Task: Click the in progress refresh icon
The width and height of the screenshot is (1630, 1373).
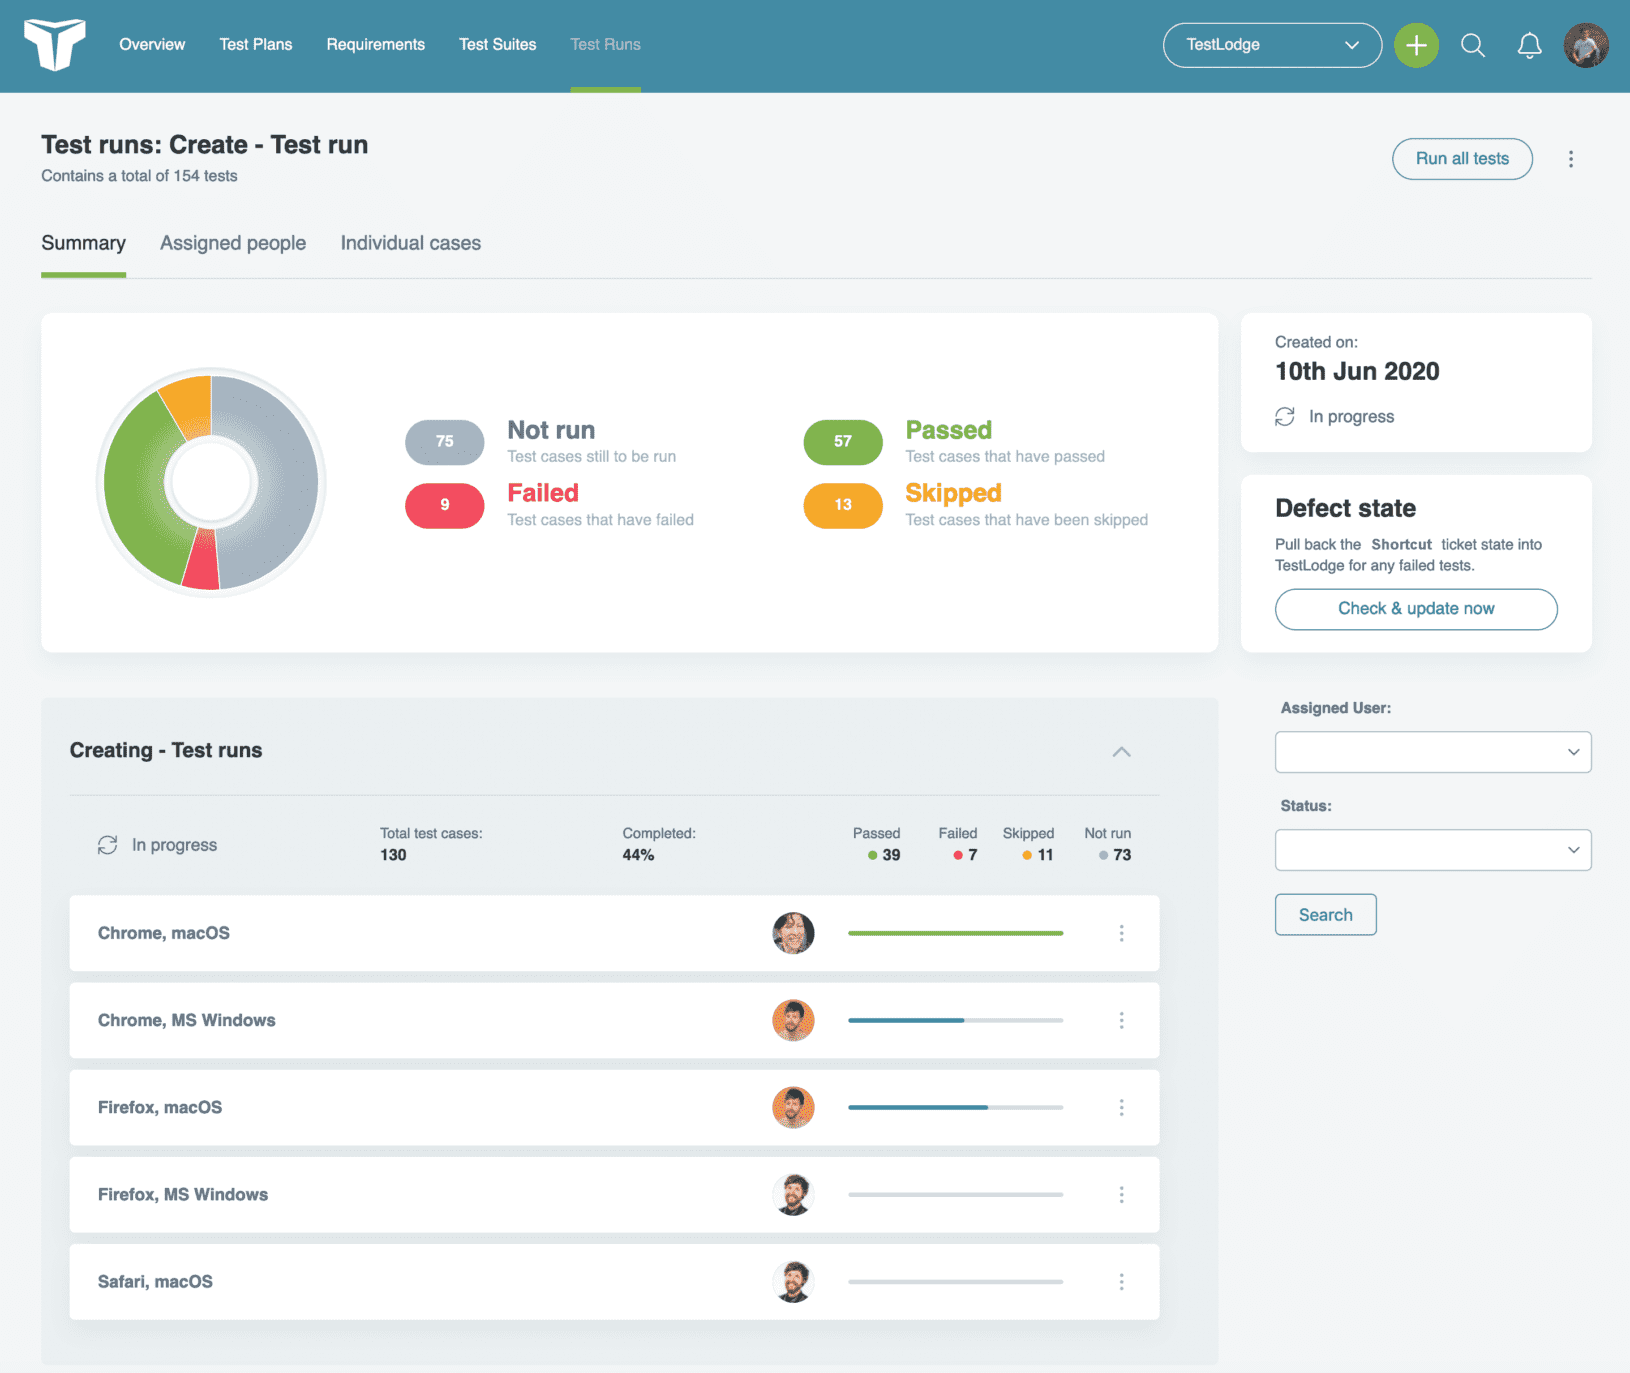Action: 108,844
